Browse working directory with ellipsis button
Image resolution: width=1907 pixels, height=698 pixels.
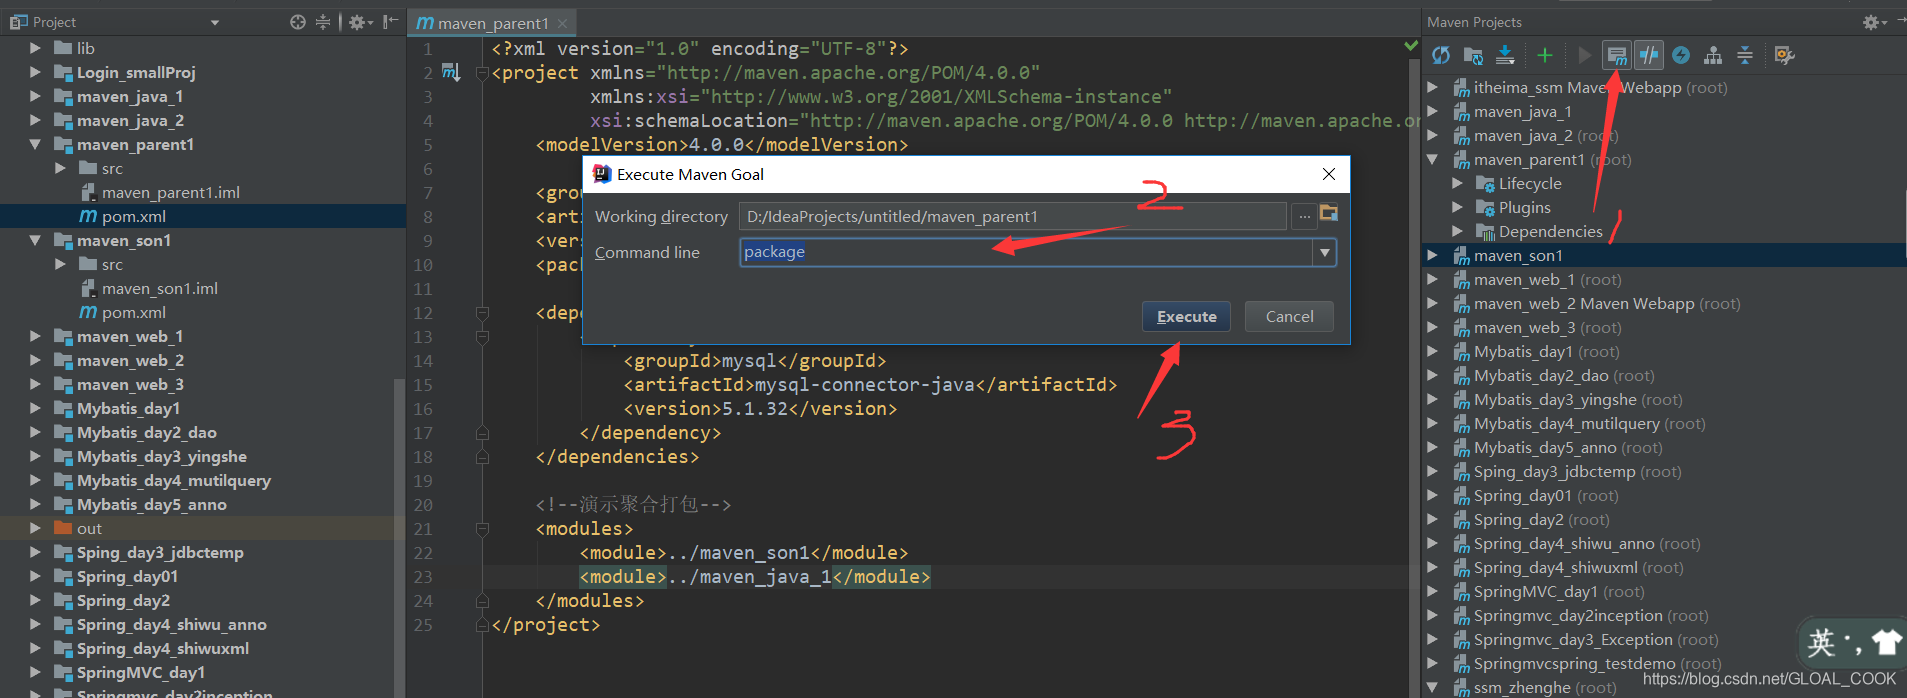pyautogui.click(x=1304, y=216)
